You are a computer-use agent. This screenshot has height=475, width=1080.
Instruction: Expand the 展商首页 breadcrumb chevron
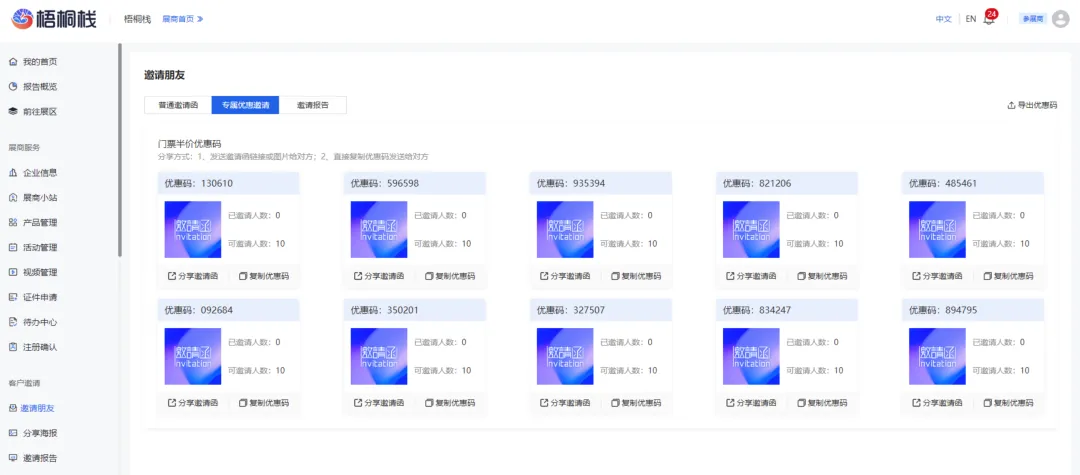click(x=200, y=19)
